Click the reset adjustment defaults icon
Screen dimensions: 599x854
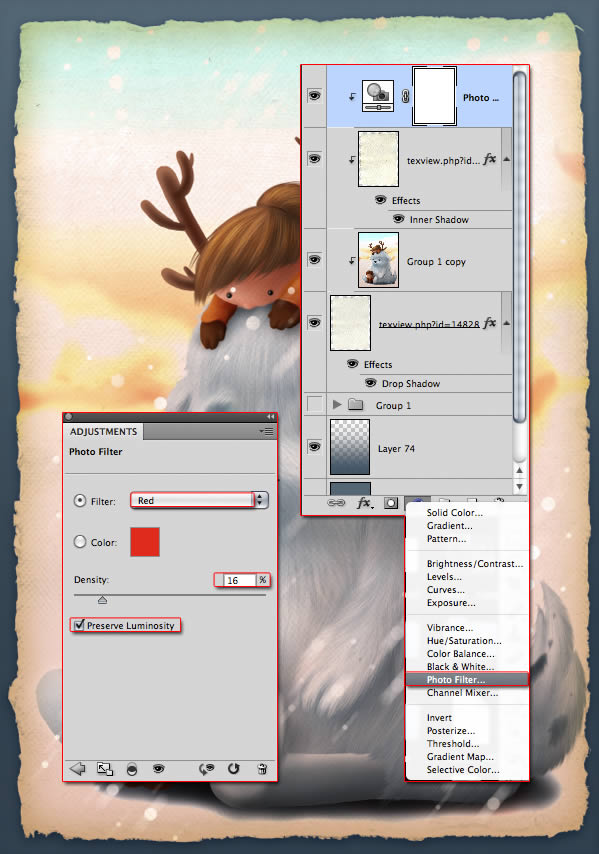point(234,768)
